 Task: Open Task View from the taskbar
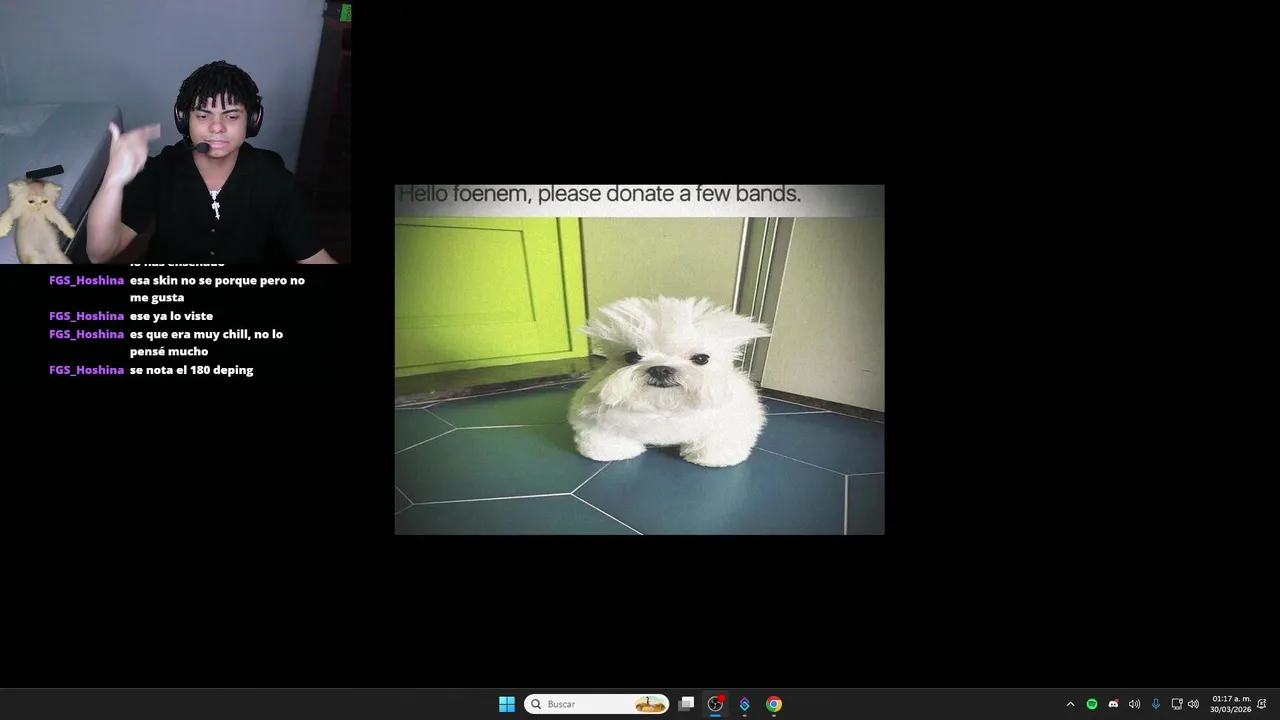click(686, 704)
